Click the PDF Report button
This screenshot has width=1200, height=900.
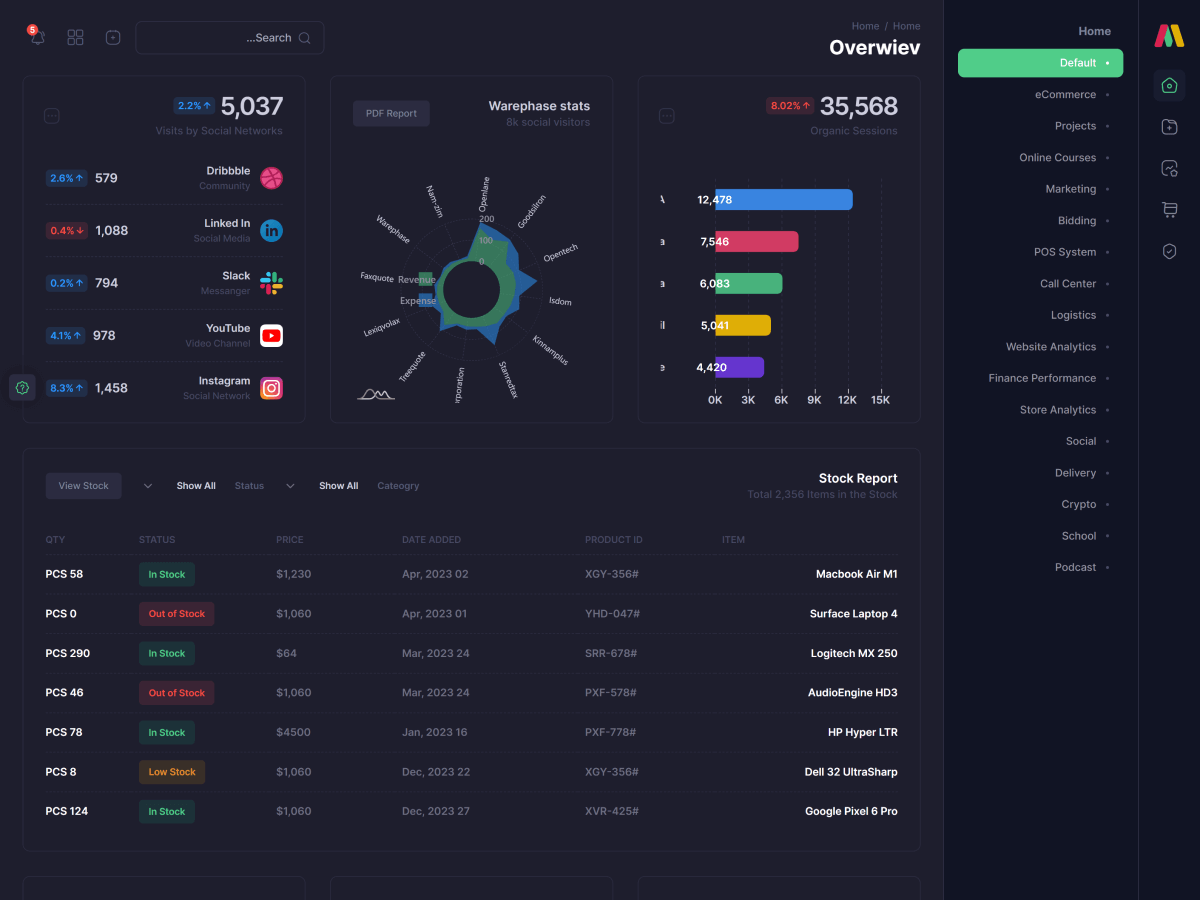point(391,114)
